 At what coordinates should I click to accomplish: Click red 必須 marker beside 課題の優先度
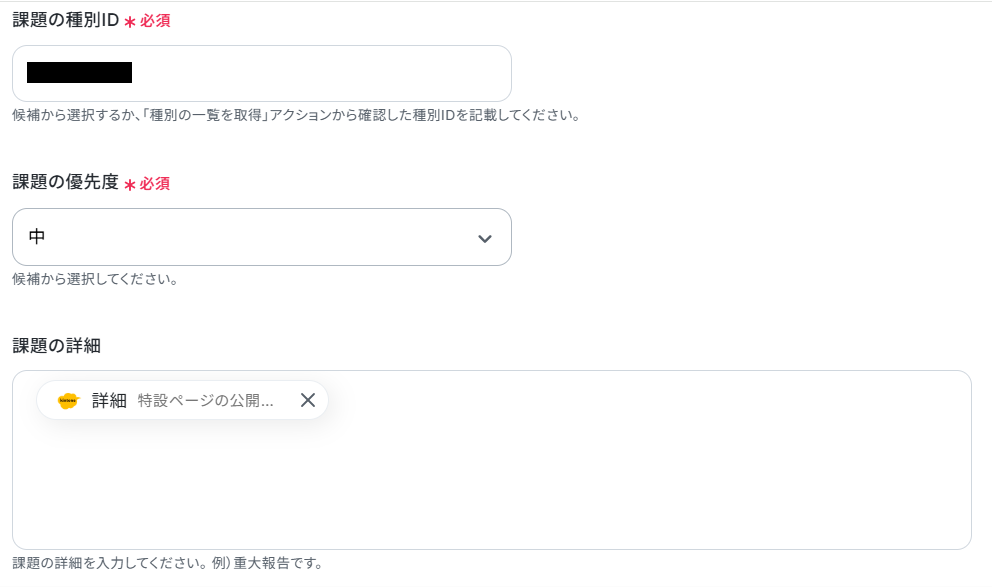pyautogui.click(x=155, y=184)
